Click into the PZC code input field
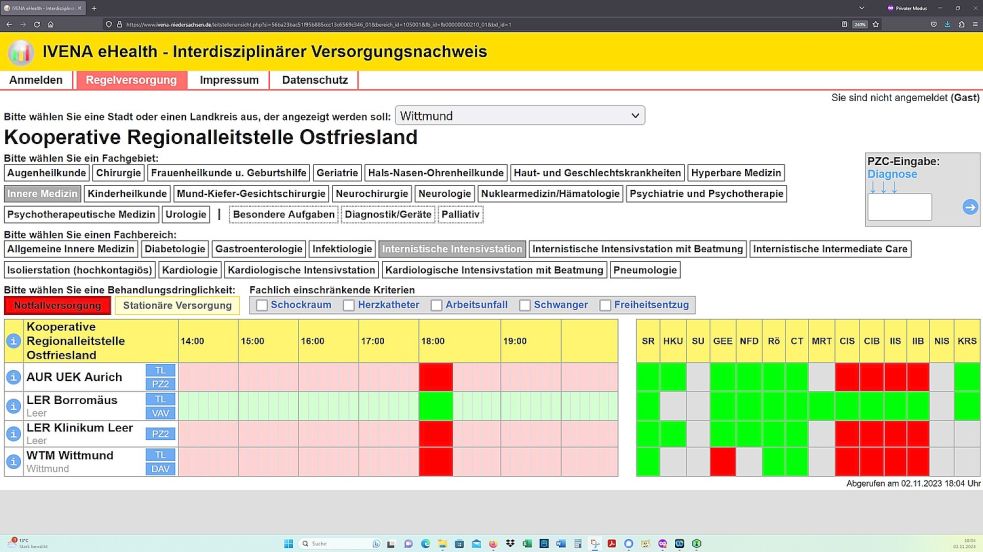 (x=900, y=207)
